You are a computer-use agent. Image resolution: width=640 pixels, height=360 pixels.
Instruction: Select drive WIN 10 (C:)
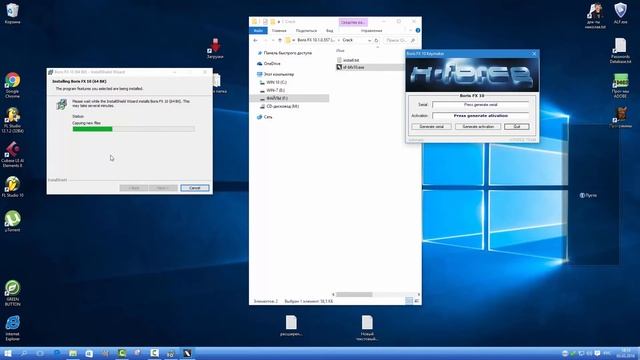coord(273,82)
